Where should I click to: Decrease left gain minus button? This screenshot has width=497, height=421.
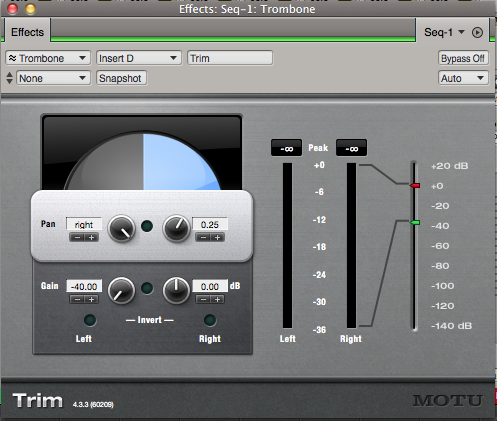77,299
